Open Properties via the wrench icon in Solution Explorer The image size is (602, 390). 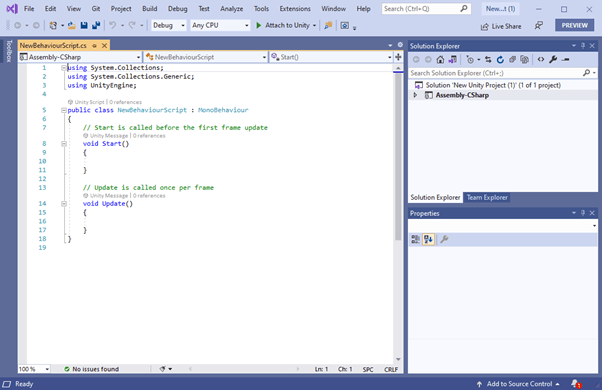click(553, 59)
